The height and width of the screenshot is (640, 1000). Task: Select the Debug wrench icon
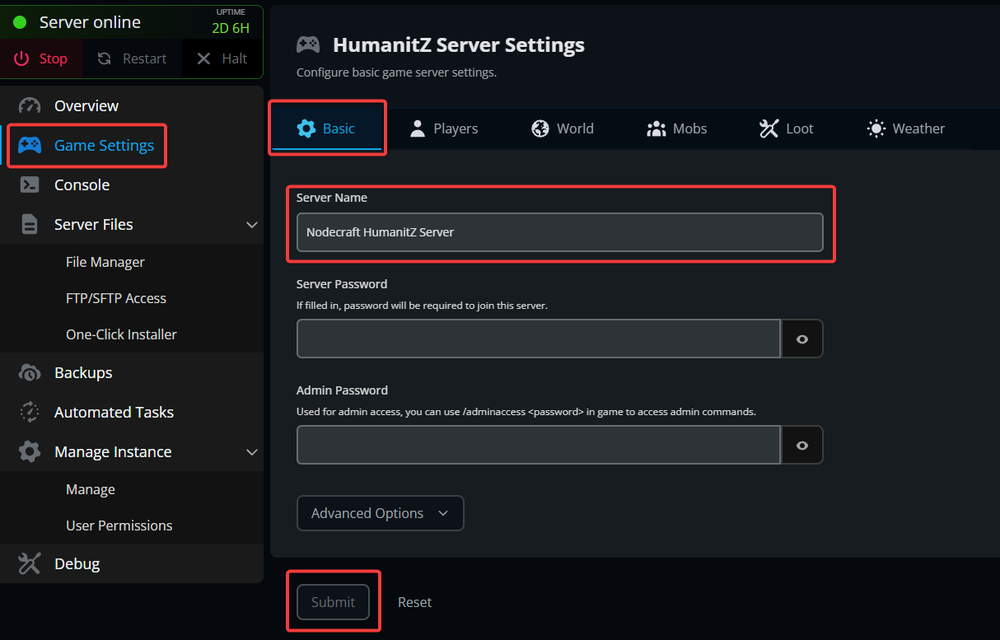(29, 563)
